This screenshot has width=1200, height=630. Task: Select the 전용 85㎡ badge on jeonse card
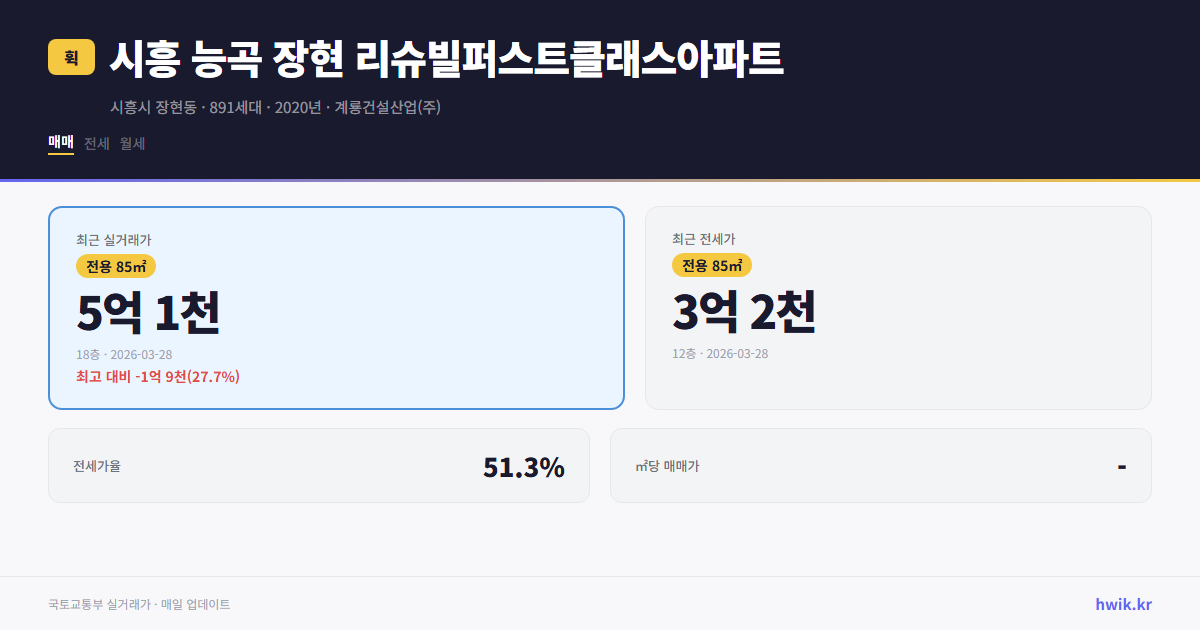tap(712, 265)
